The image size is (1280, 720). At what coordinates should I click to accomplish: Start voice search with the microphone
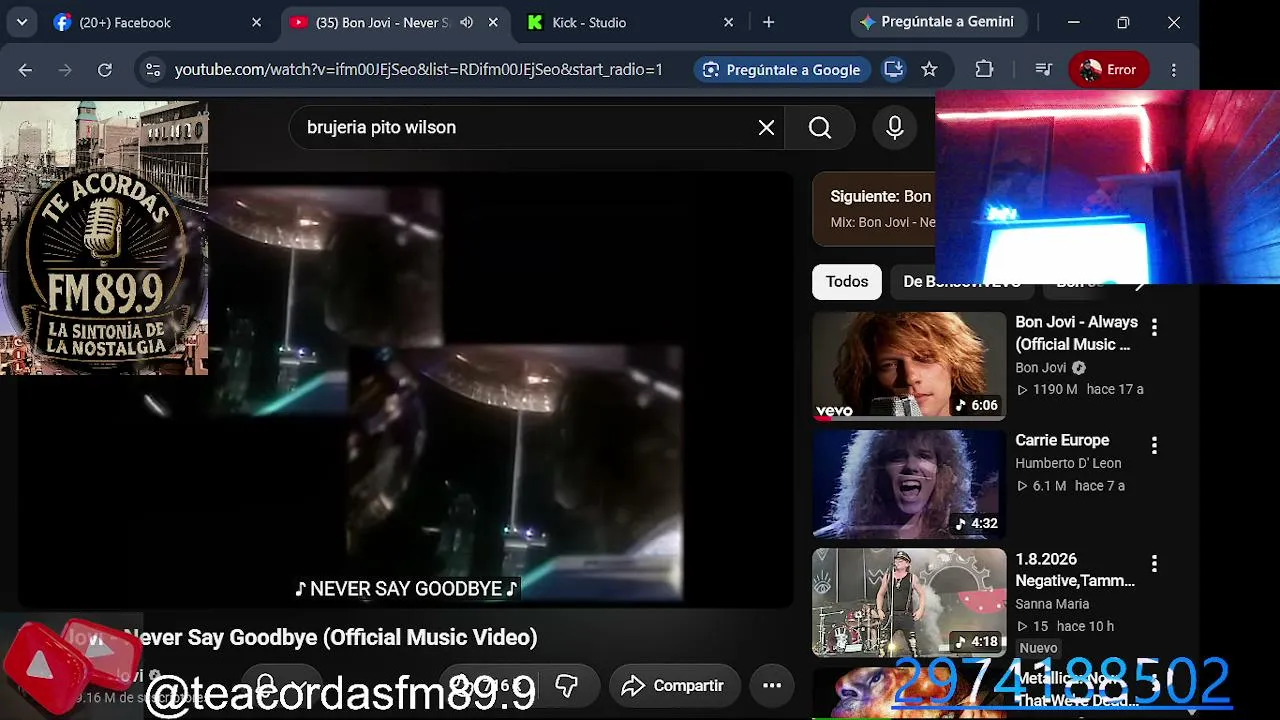click(x=895, y=128)
